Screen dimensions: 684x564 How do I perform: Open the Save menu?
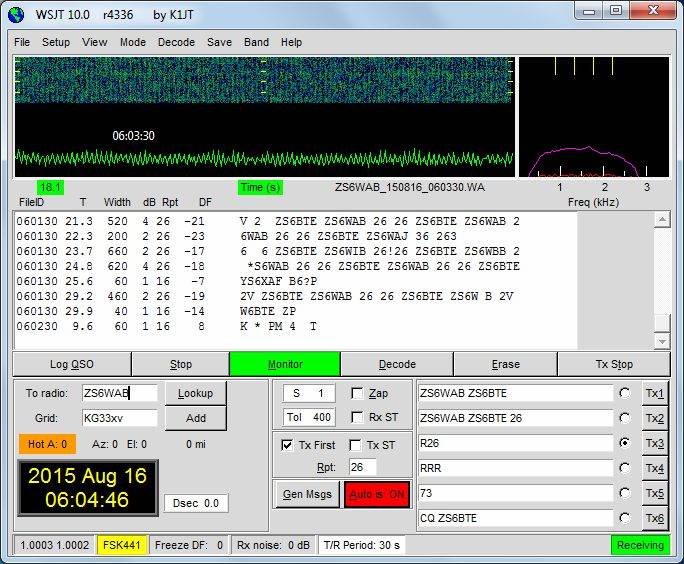[x=219, y=42]
